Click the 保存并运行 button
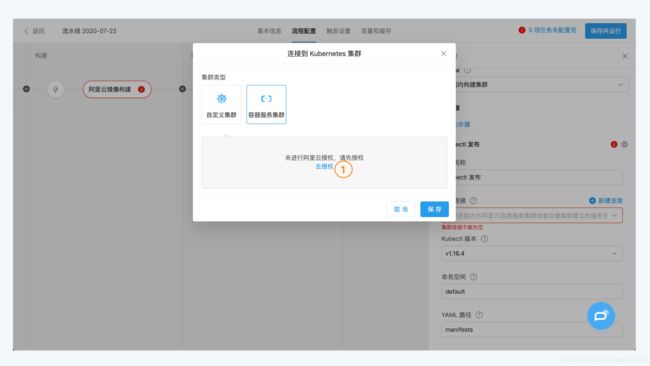 point(606,31)
